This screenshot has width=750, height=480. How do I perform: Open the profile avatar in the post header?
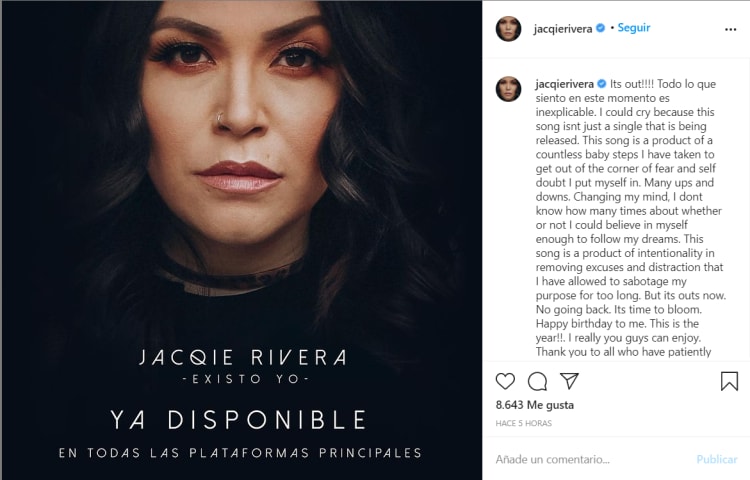(508, 29)
